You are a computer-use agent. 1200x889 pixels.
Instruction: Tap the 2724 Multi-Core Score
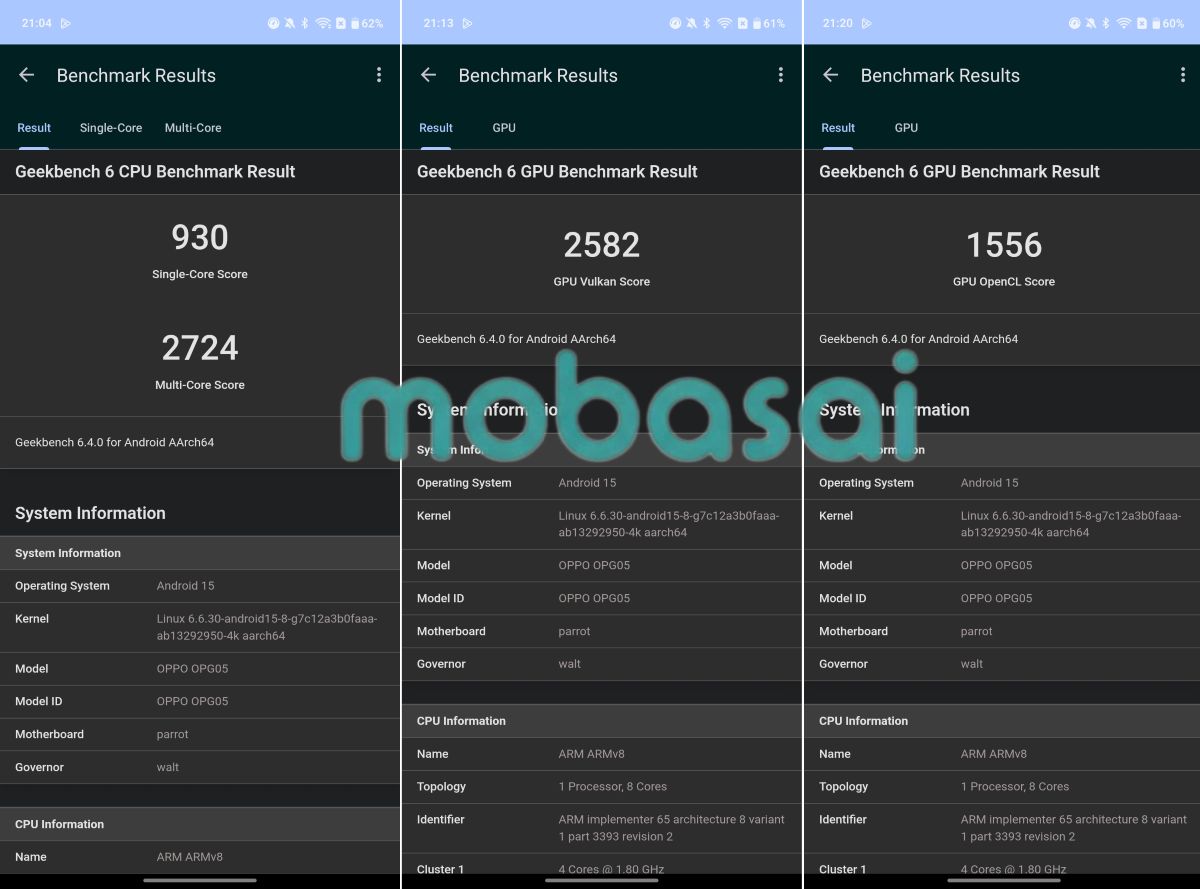pos(200,348)
